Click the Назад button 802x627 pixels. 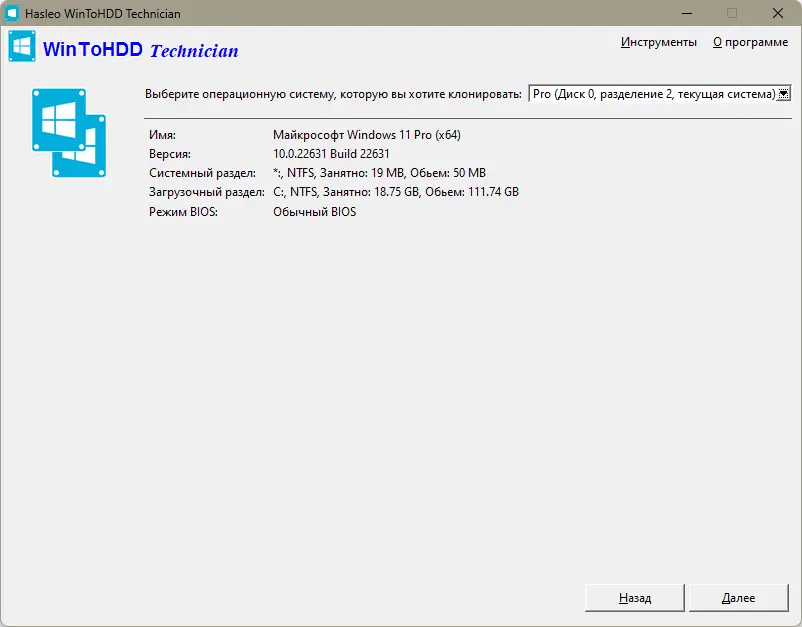click(634, 597)
